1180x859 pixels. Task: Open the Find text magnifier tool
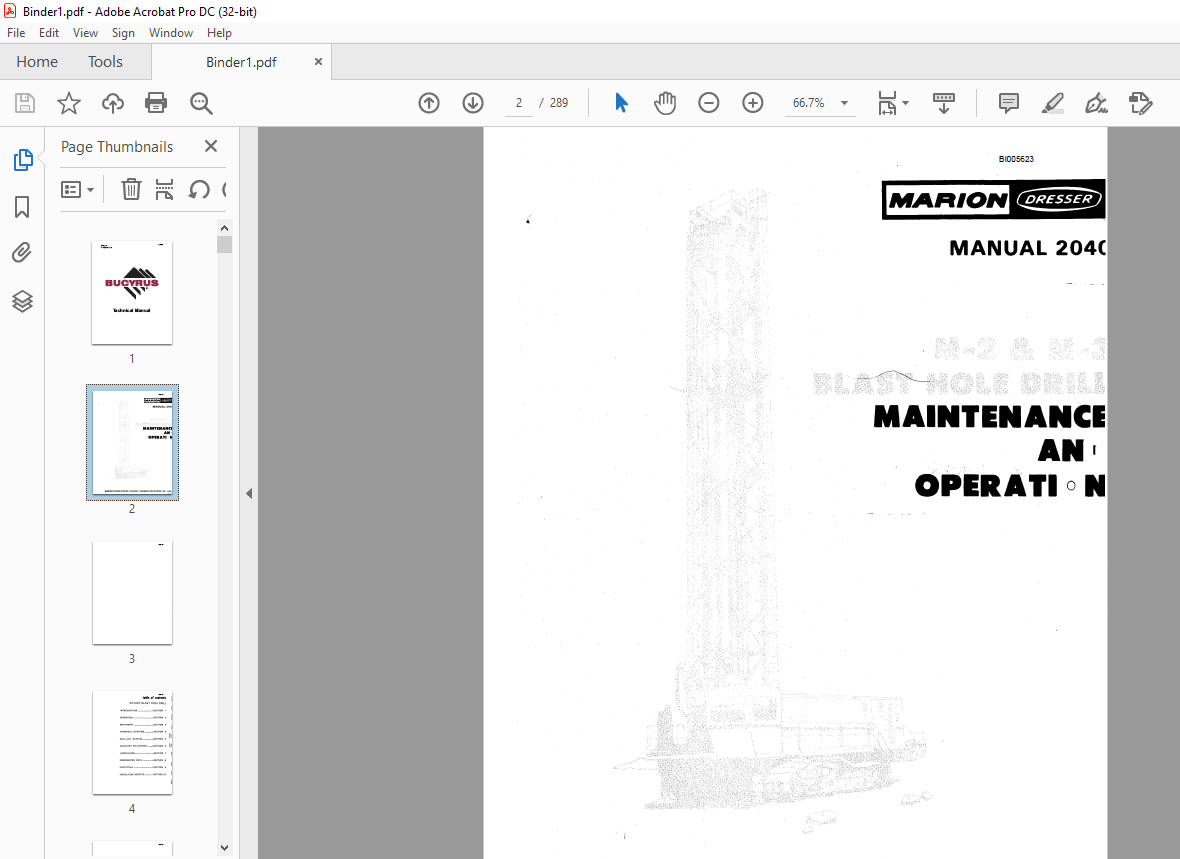click(201, 103)
